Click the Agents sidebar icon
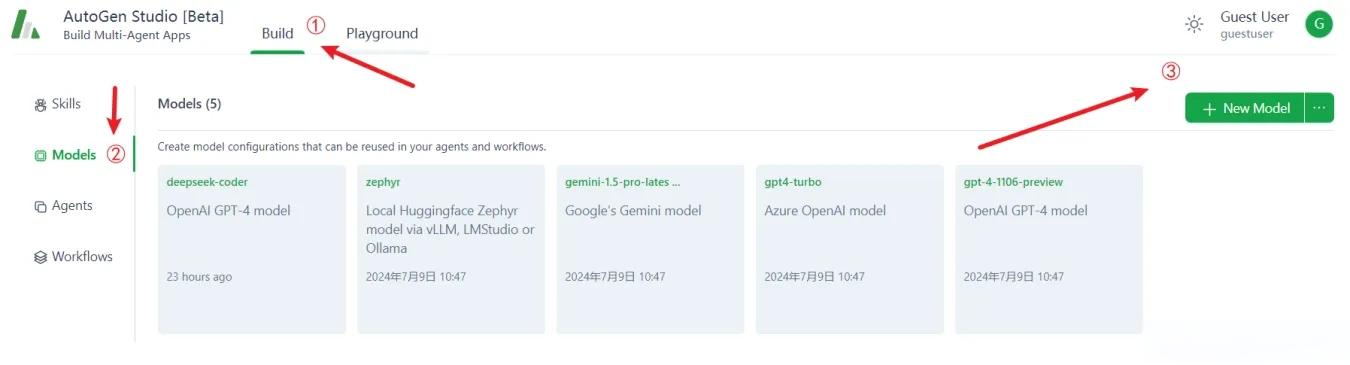 [41, 207]
